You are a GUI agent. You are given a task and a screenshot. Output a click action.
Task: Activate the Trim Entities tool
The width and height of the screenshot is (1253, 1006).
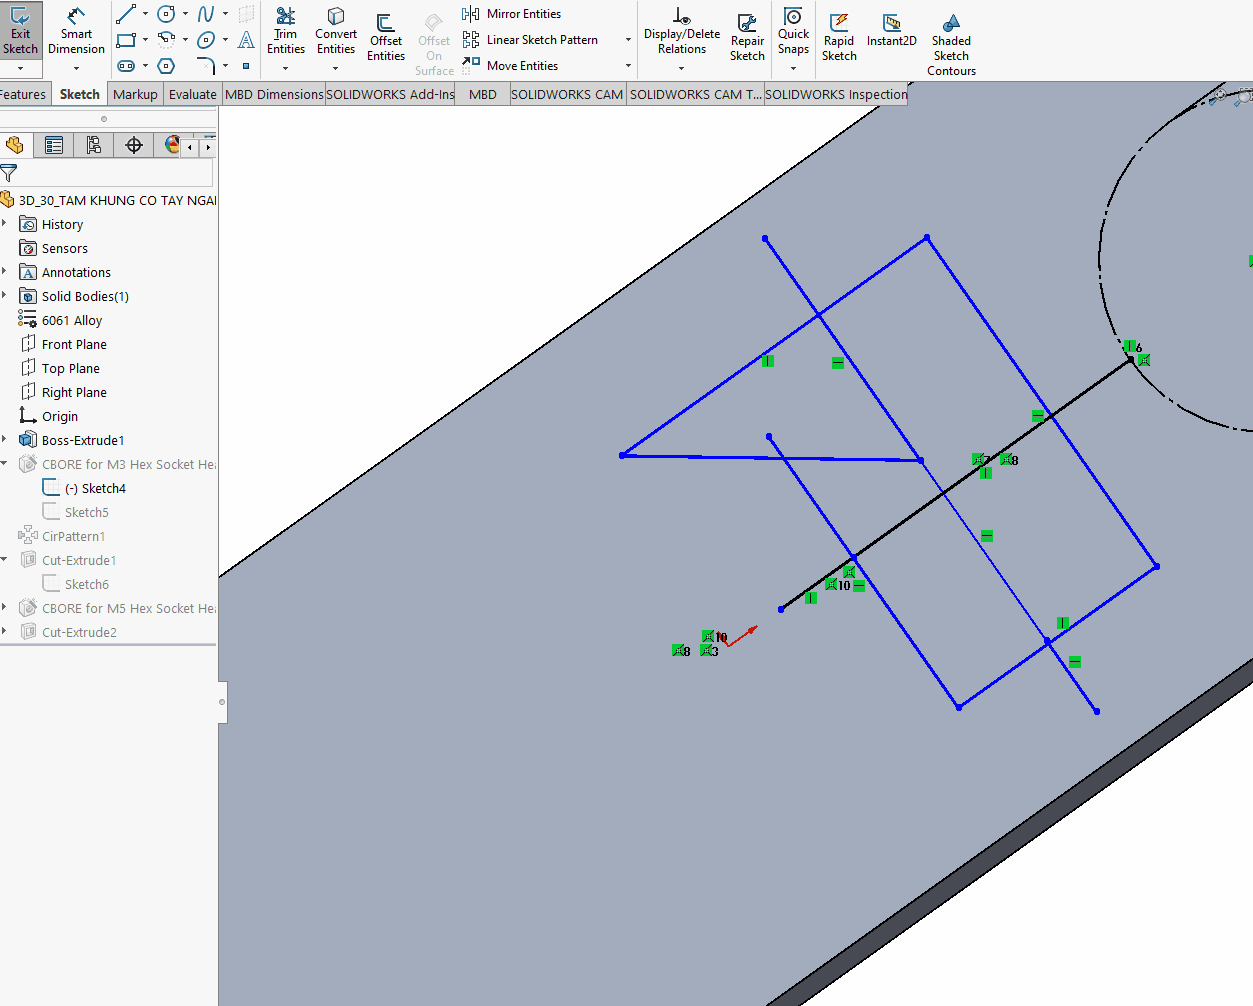(x=286, y=32)
